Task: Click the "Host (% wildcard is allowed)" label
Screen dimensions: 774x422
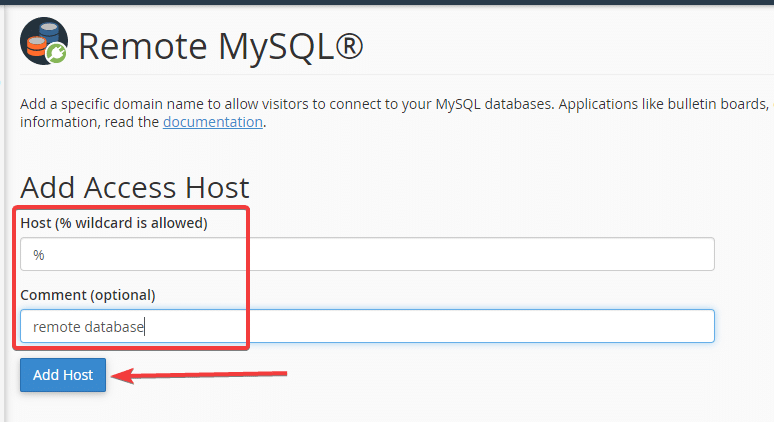Action: click(x=114, y=223)
